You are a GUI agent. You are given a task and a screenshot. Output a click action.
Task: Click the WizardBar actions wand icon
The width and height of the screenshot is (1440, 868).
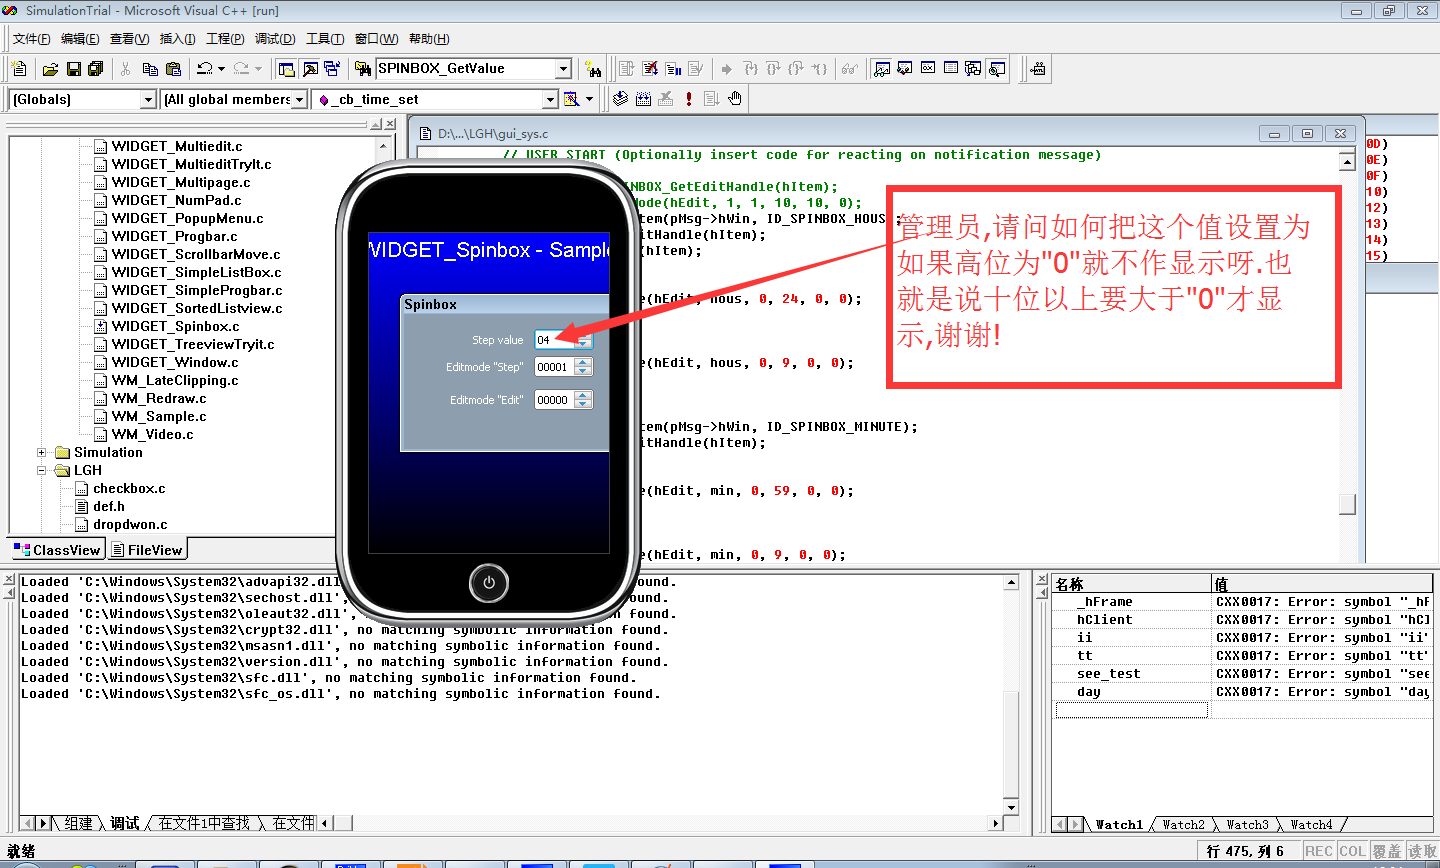[x=571, y=99]
